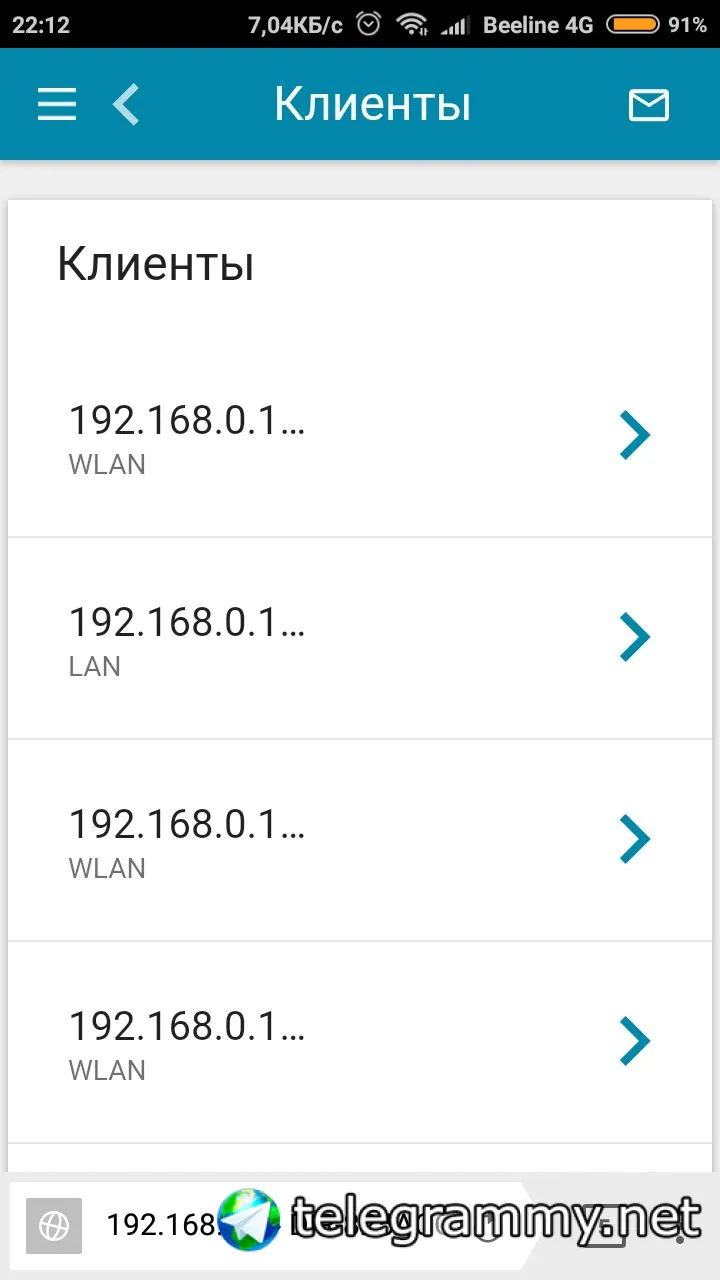Tap the Wi-Fi status bar icon
This screenshot has height=1280, width=720.
coord(411,24)
